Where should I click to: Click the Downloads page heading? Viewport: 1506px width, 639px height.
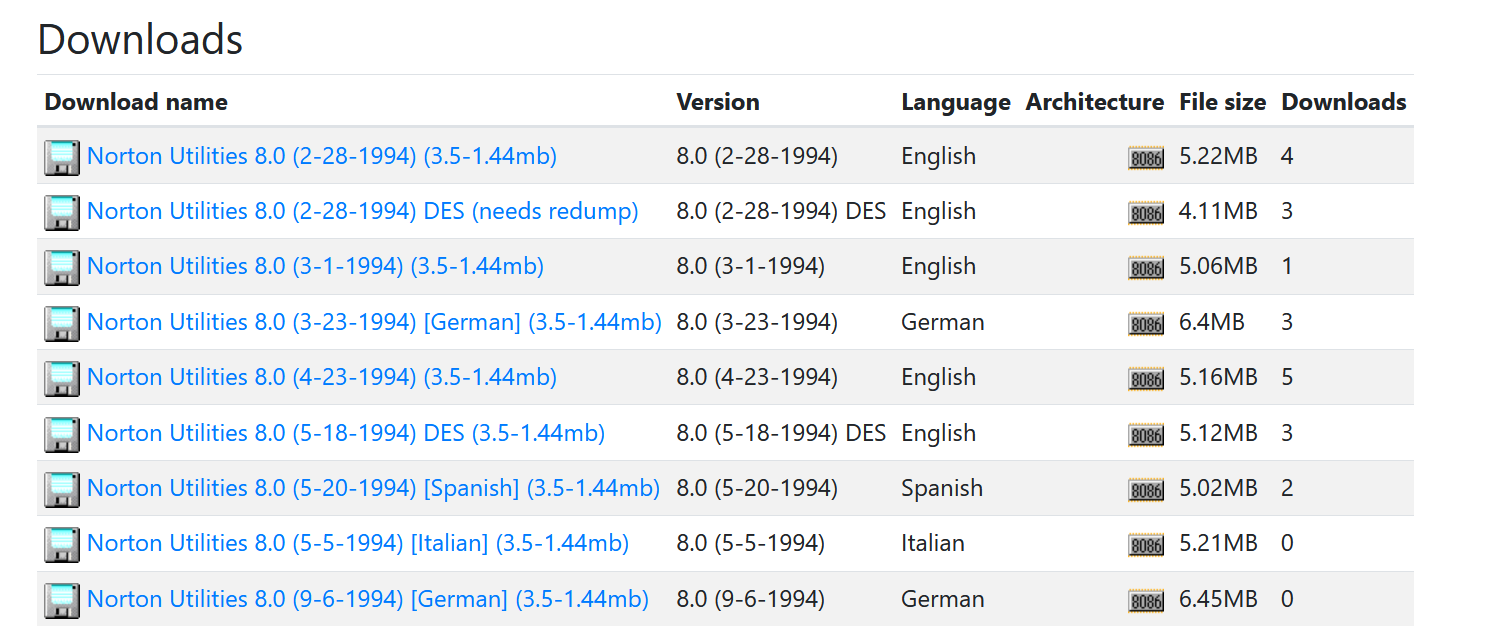pos(140,40)
